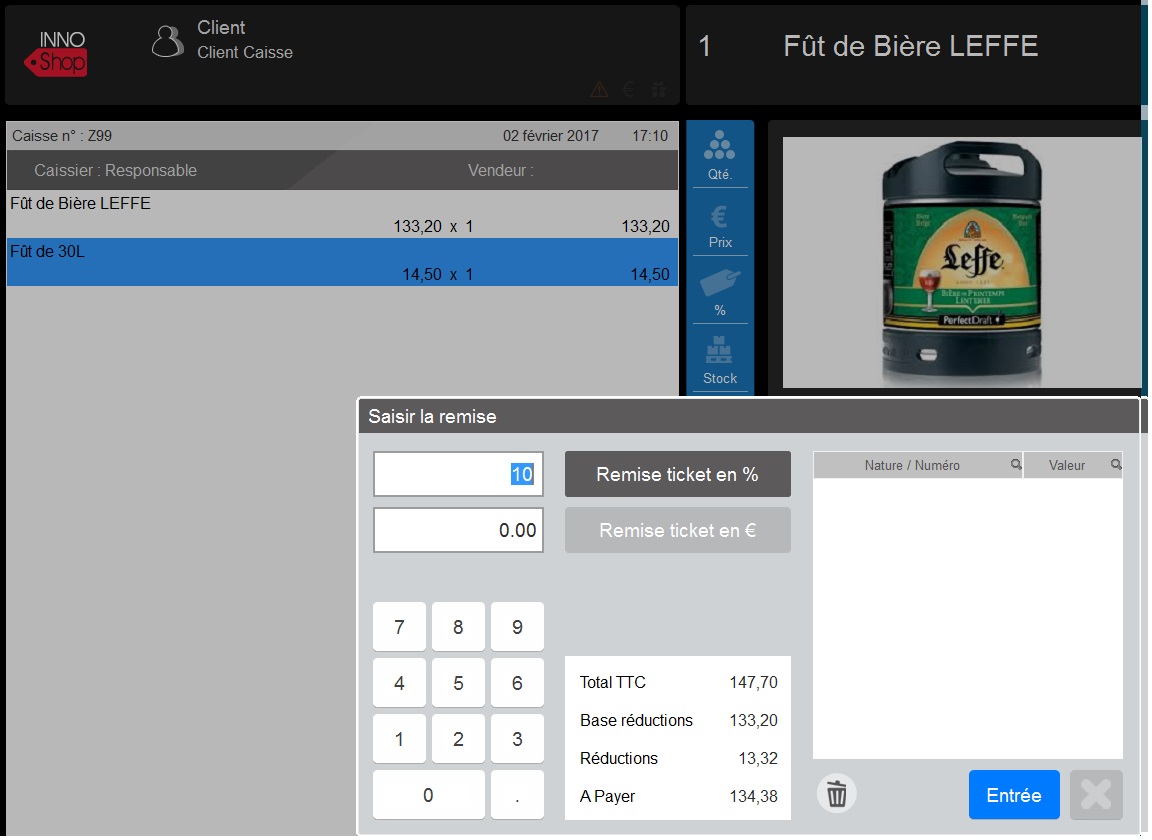The height and width of the screenshot is (840, 1152).
Task: Click the Client Caisse customer label
Action: [245, 52]
